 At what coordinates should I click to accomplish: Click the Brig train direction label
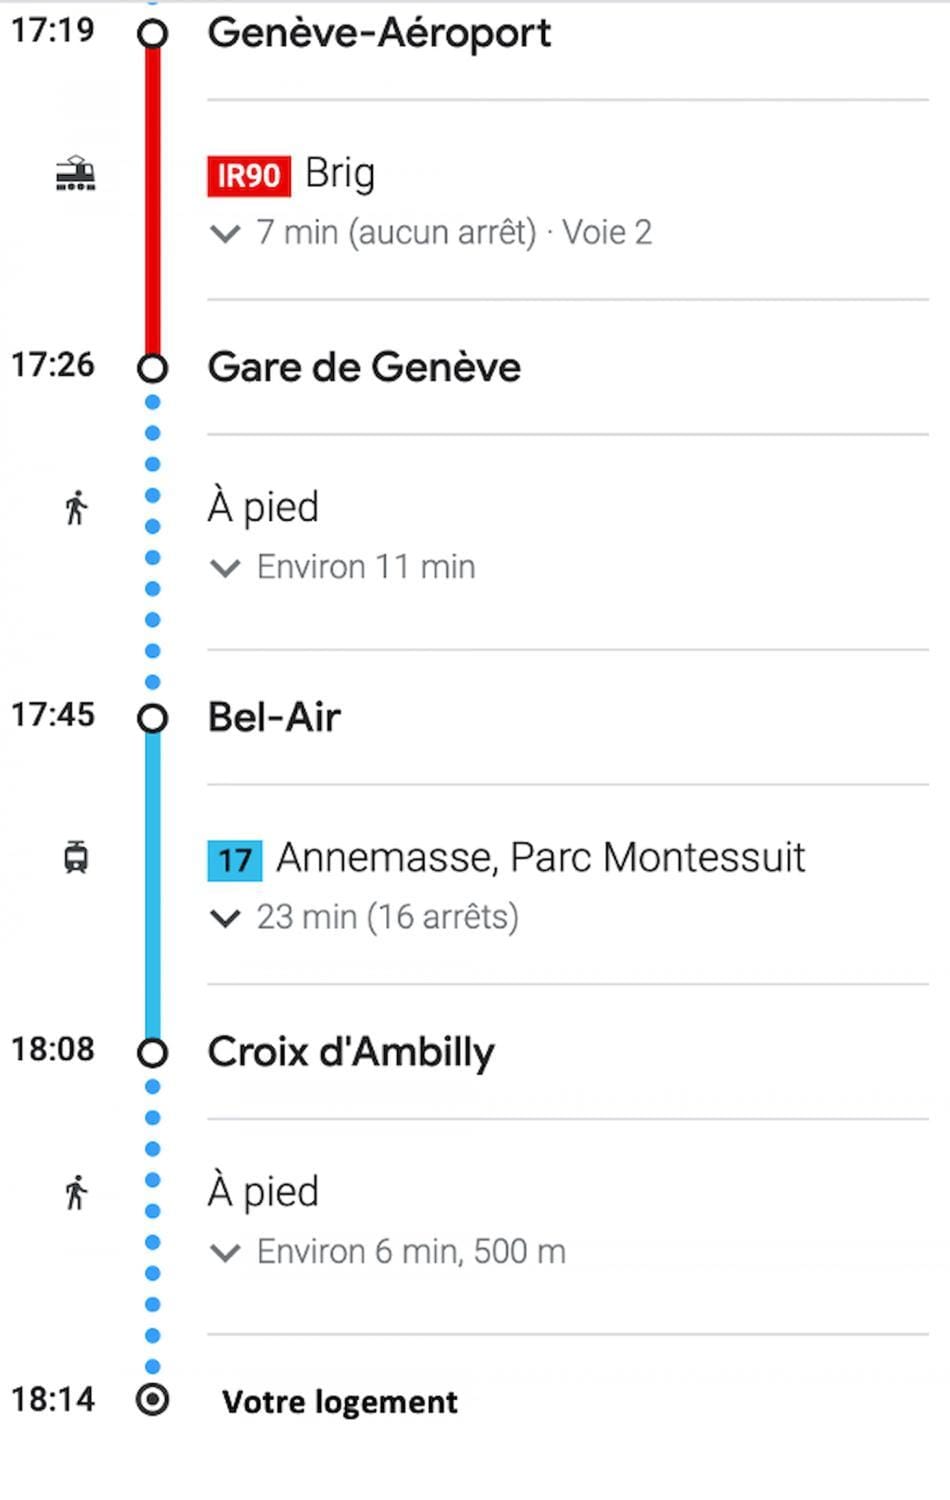click(x=340, y=173)
